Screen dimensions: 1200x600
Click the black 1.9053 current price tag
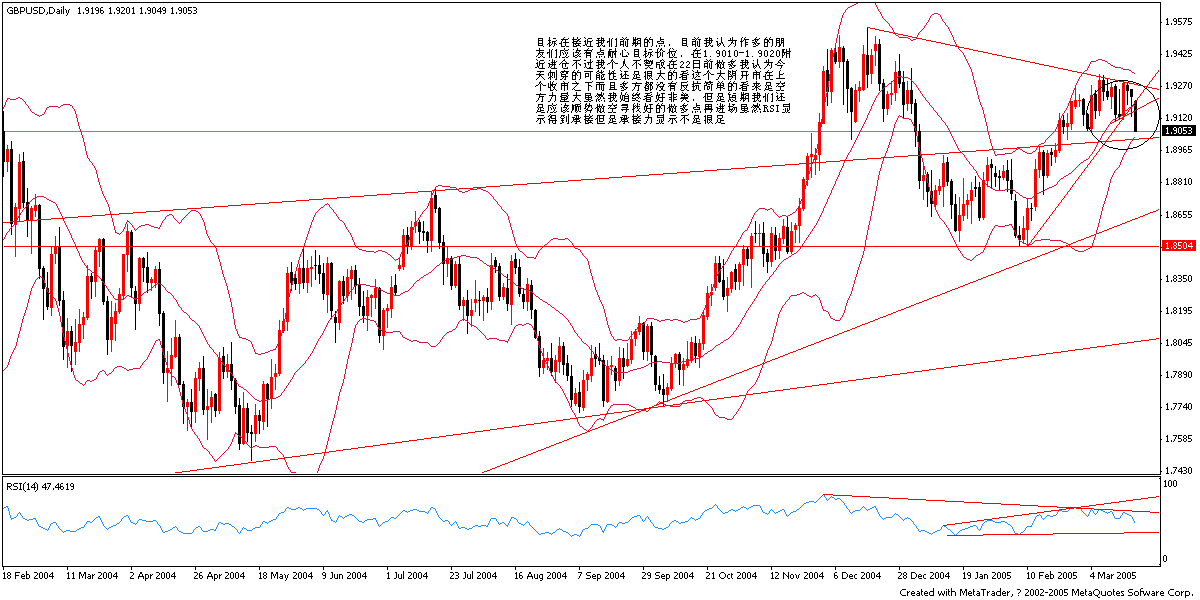click(x=1180, y=131)
